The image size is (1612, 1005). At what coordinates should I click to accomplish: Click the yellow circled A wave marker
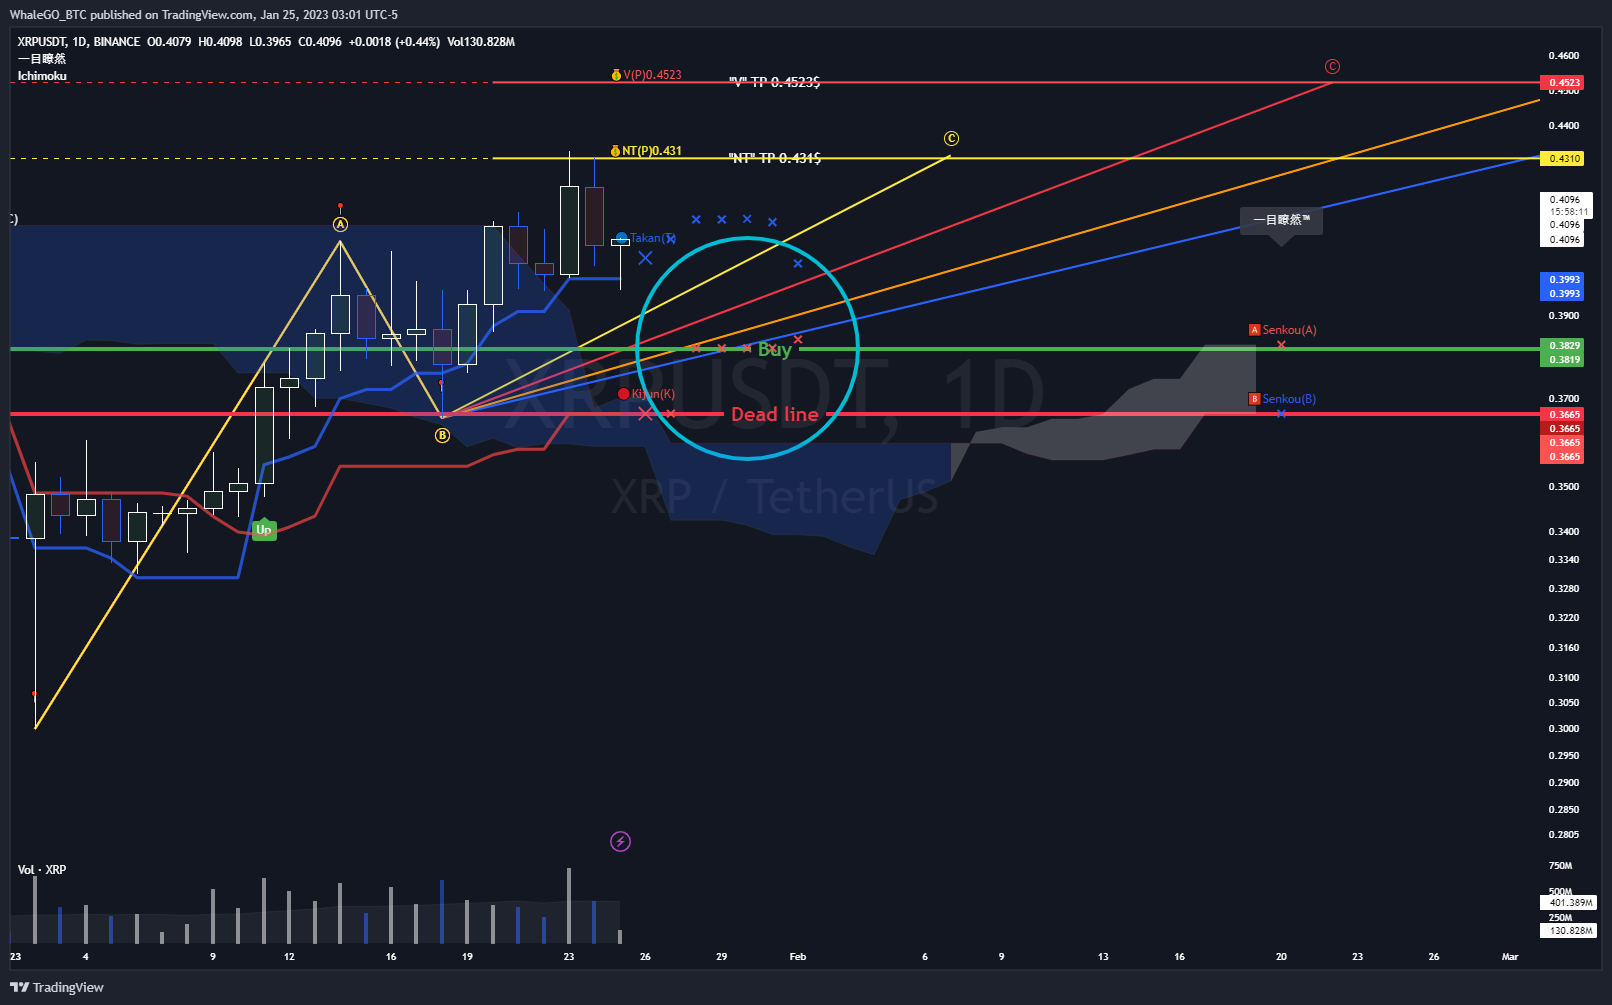(340, 224)
